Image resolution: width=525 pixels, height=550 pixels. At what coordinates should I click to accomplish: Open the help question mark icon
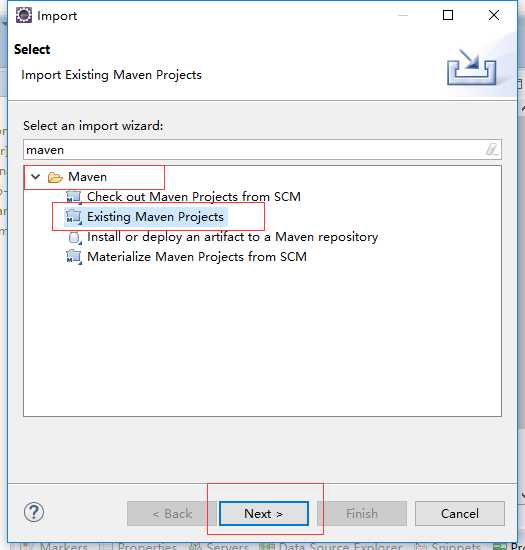(x=34, y=512)
